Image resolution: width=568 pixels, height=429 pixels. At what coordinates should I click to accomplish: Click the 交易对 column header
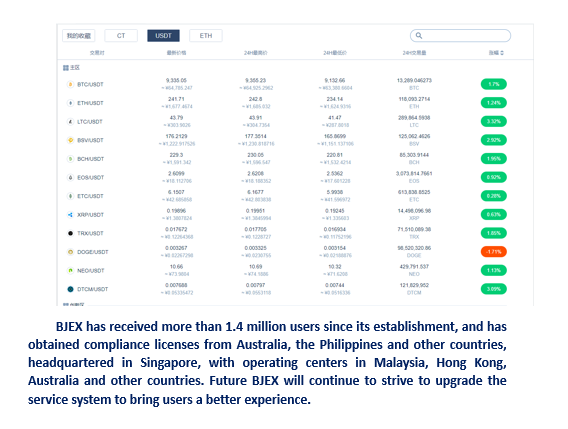[97, 53]
